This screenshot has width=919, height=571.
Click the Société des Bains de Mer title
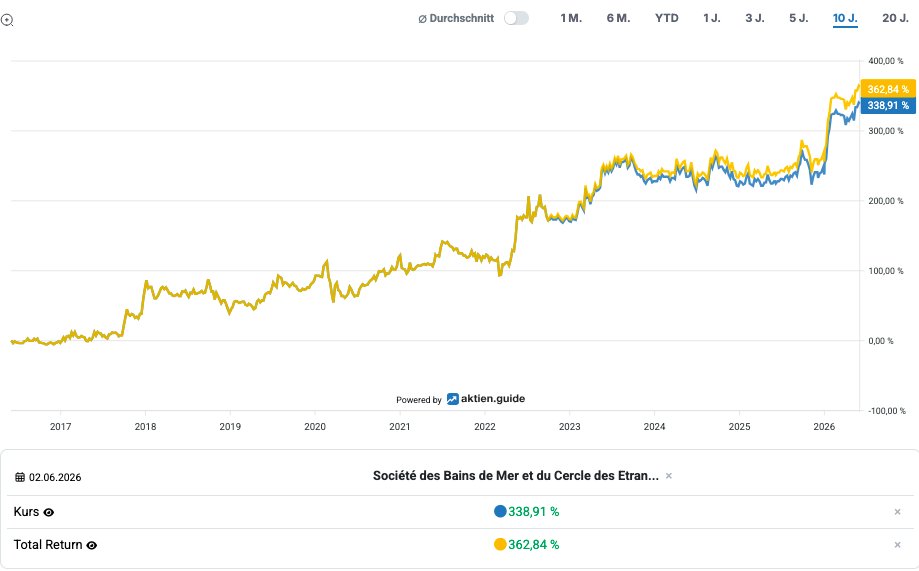coord(516,475)
